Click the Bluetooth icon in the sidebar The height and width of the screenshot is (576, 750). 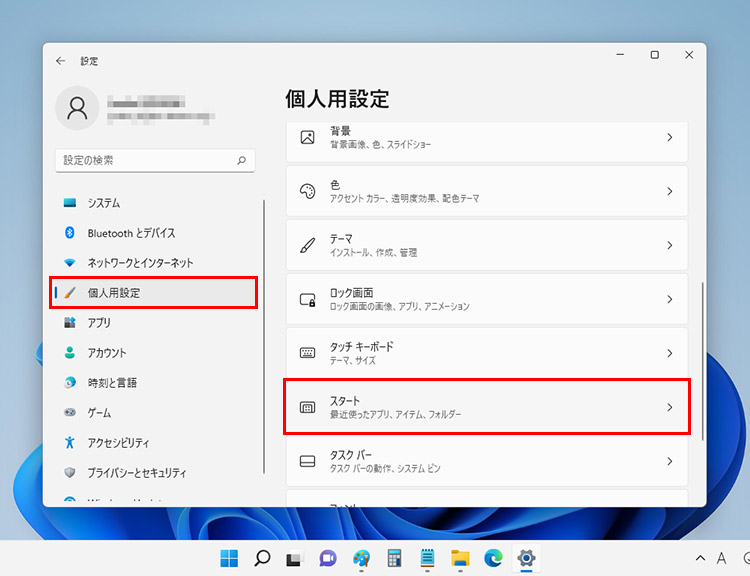point(70,233)
